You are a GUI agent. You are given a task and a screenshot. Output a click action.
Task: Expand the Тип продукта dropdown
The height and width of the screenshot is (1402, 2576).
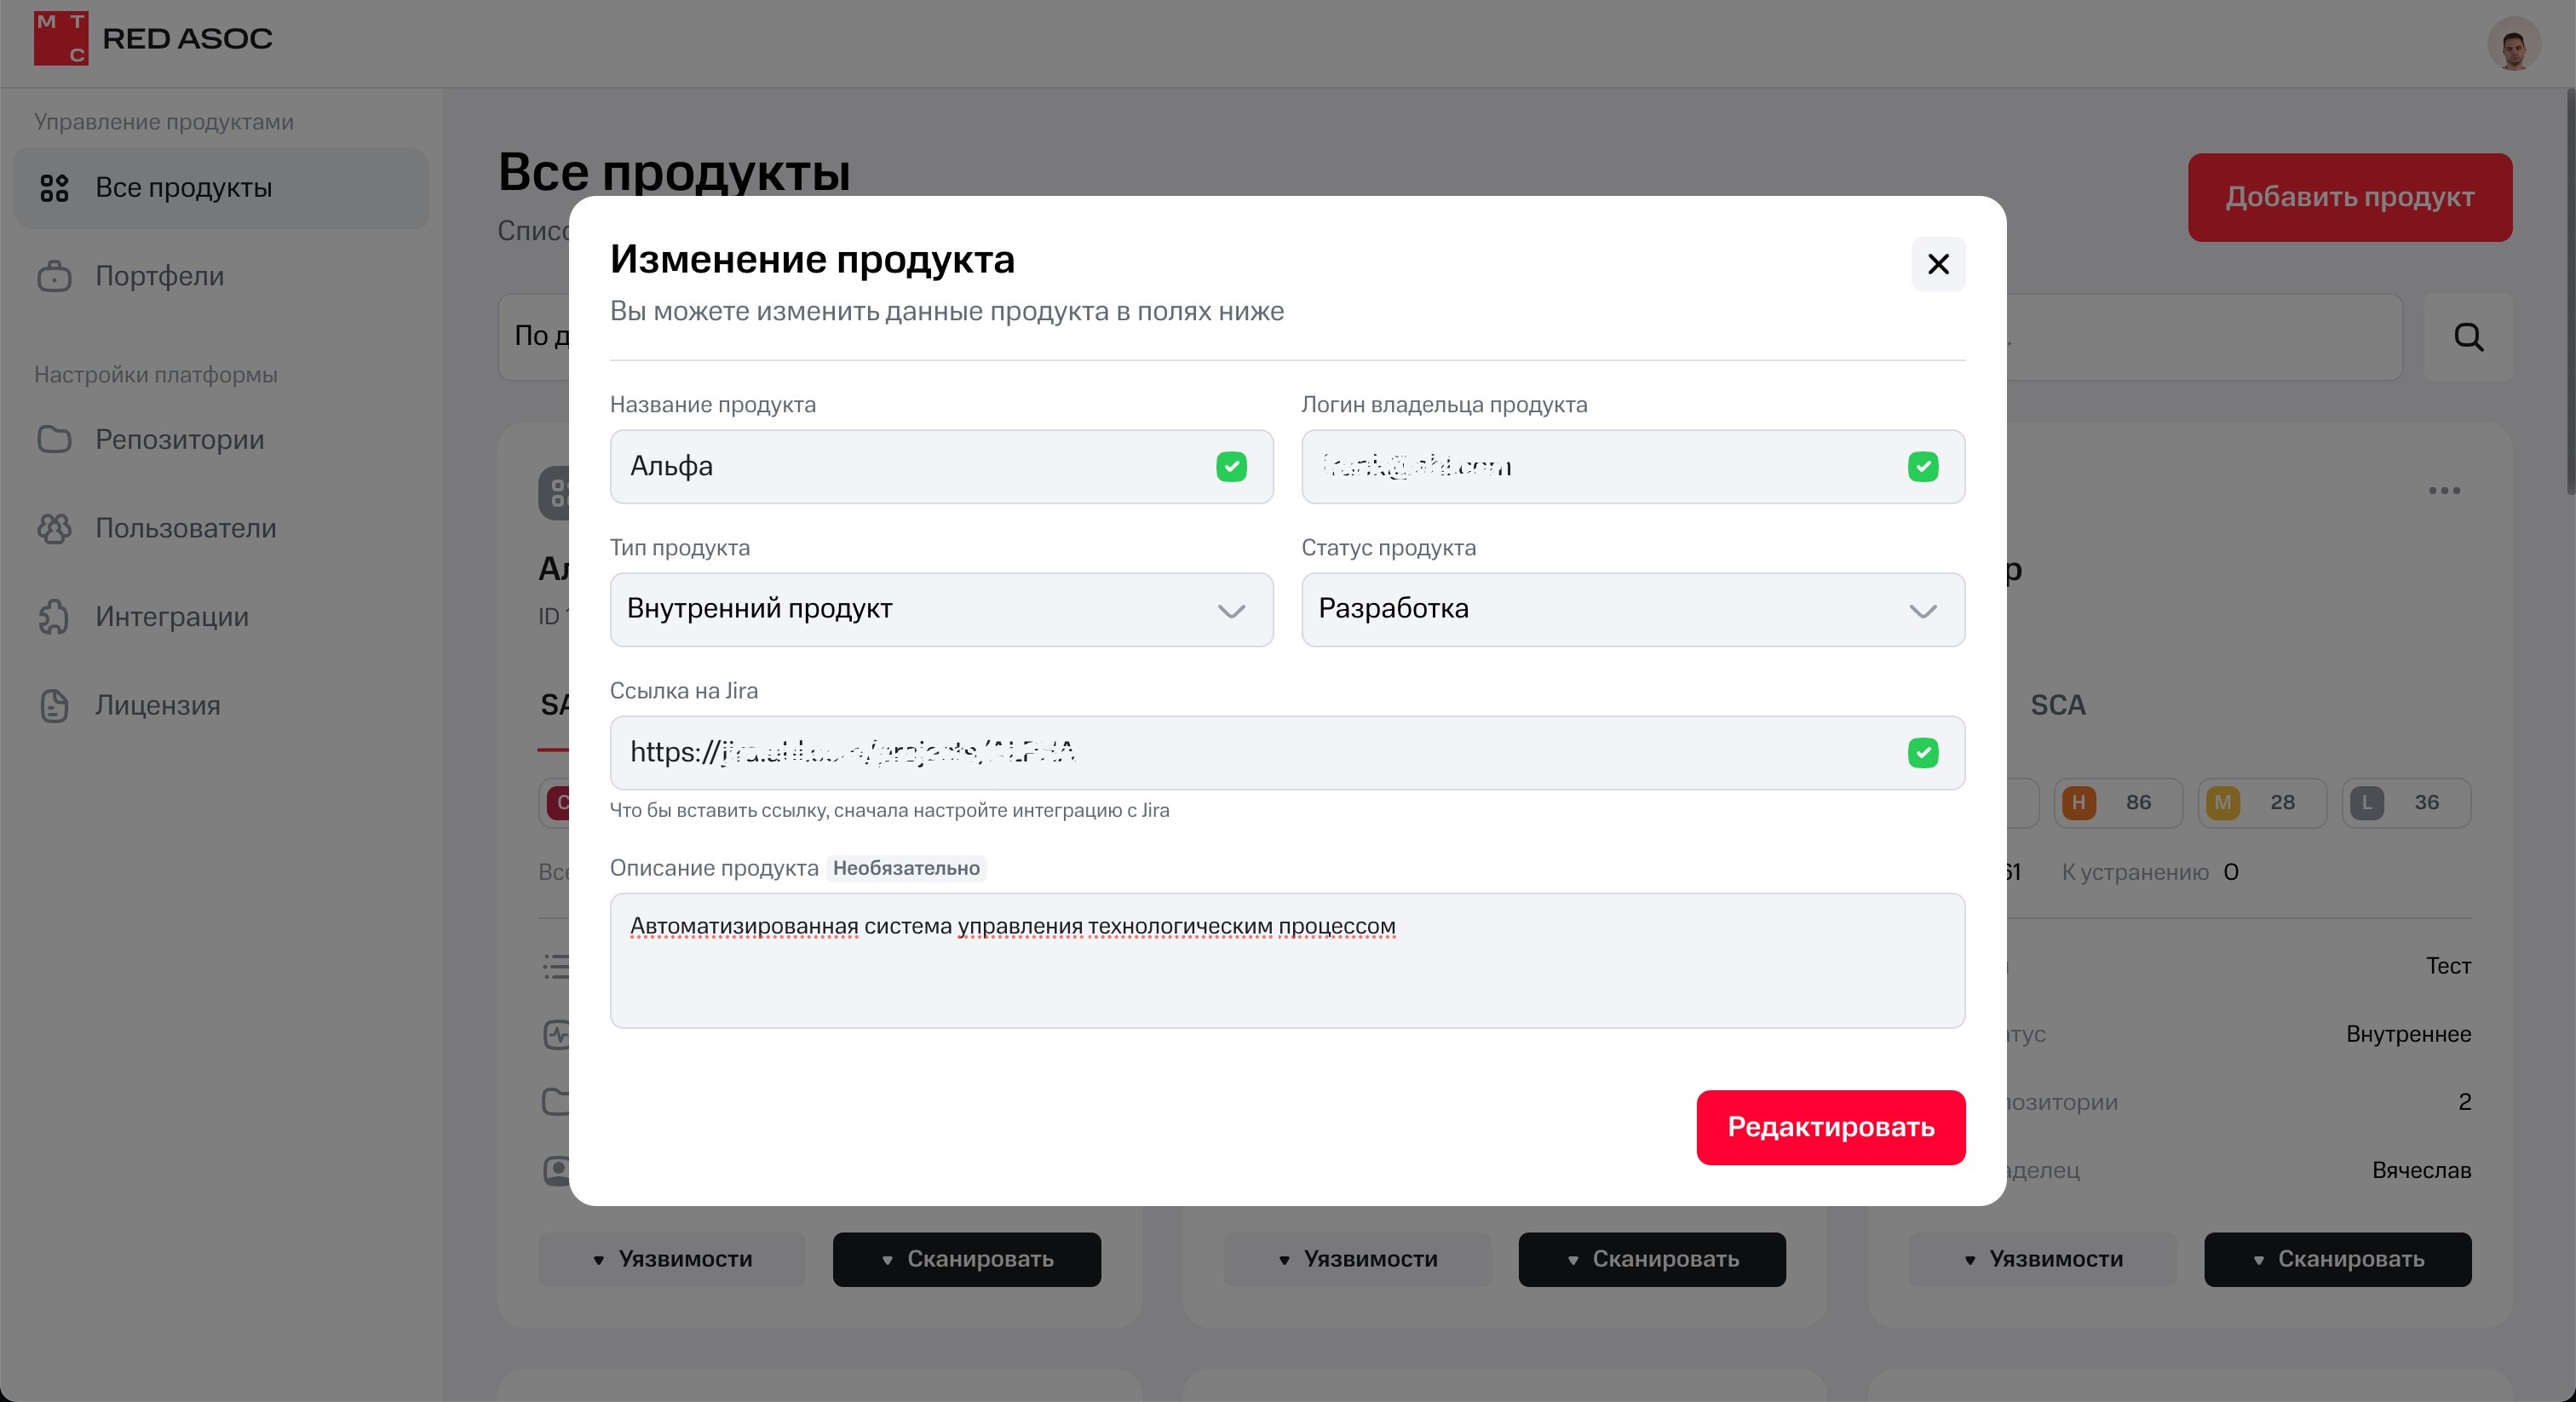click(941, 610)
